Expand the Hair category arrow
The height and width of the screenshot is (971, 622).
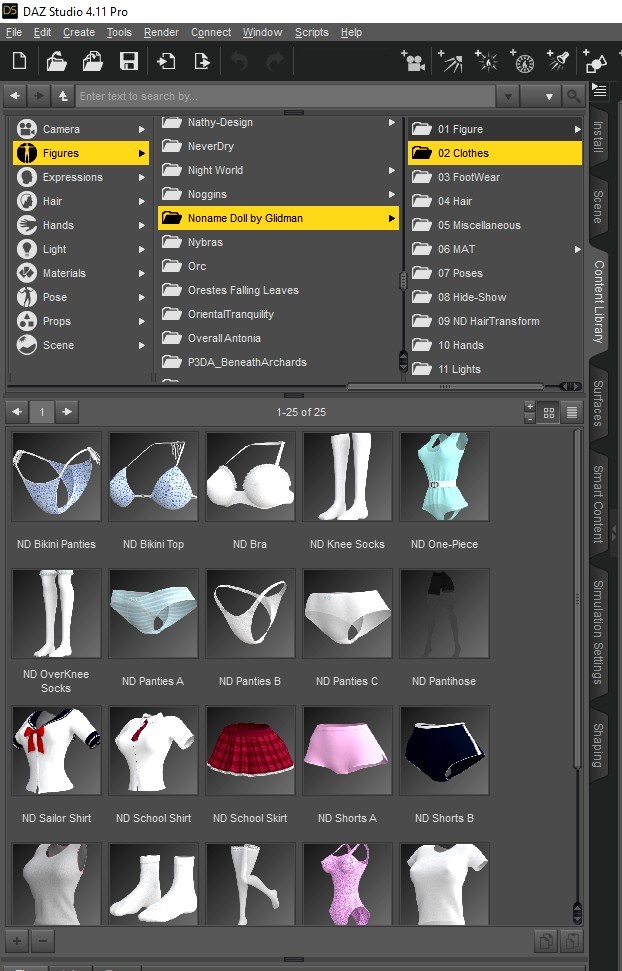pos(142,201)
